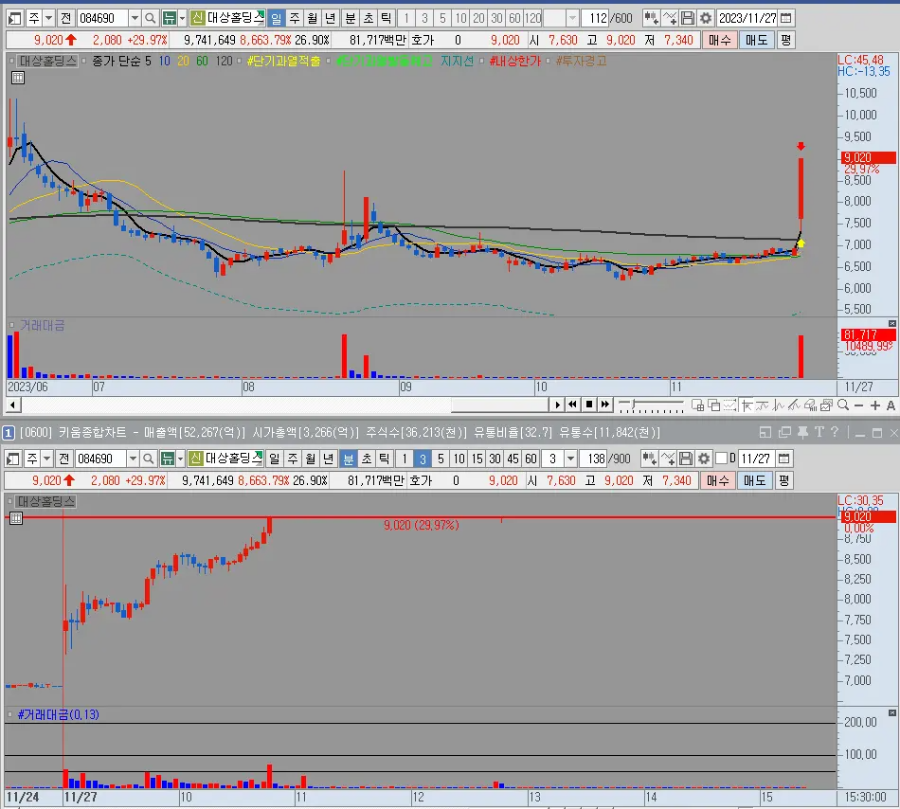Click the save diskette icon in the top chart toolbar
Screen dimensions: 900x809
(x=687, y=18)
